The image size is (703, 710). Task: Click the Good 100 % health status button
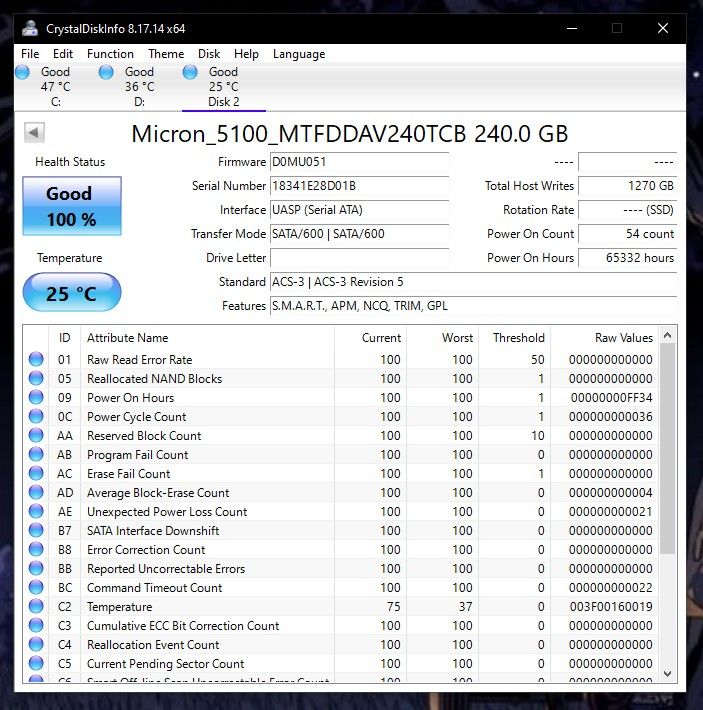click(72, 206)
